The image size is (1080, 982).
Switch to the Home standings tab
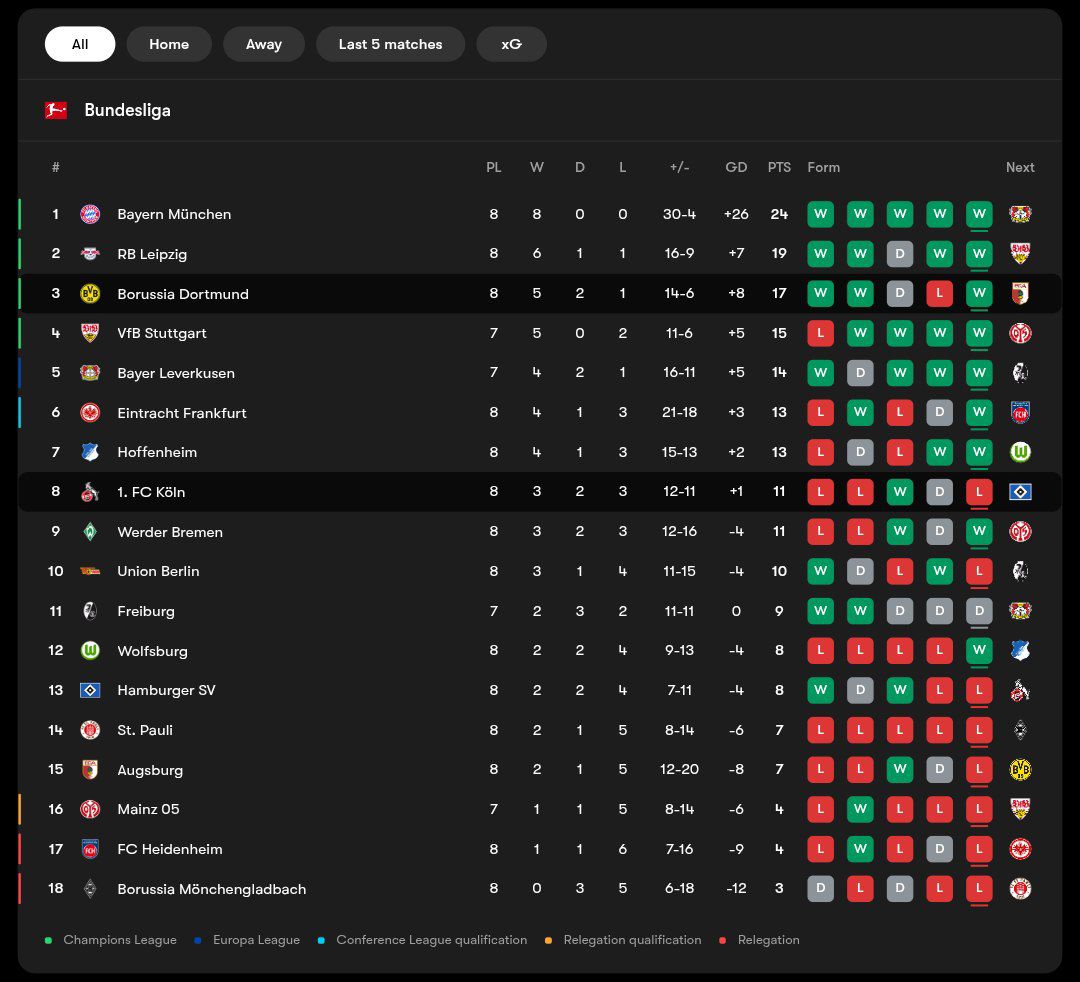click(169, 44)
